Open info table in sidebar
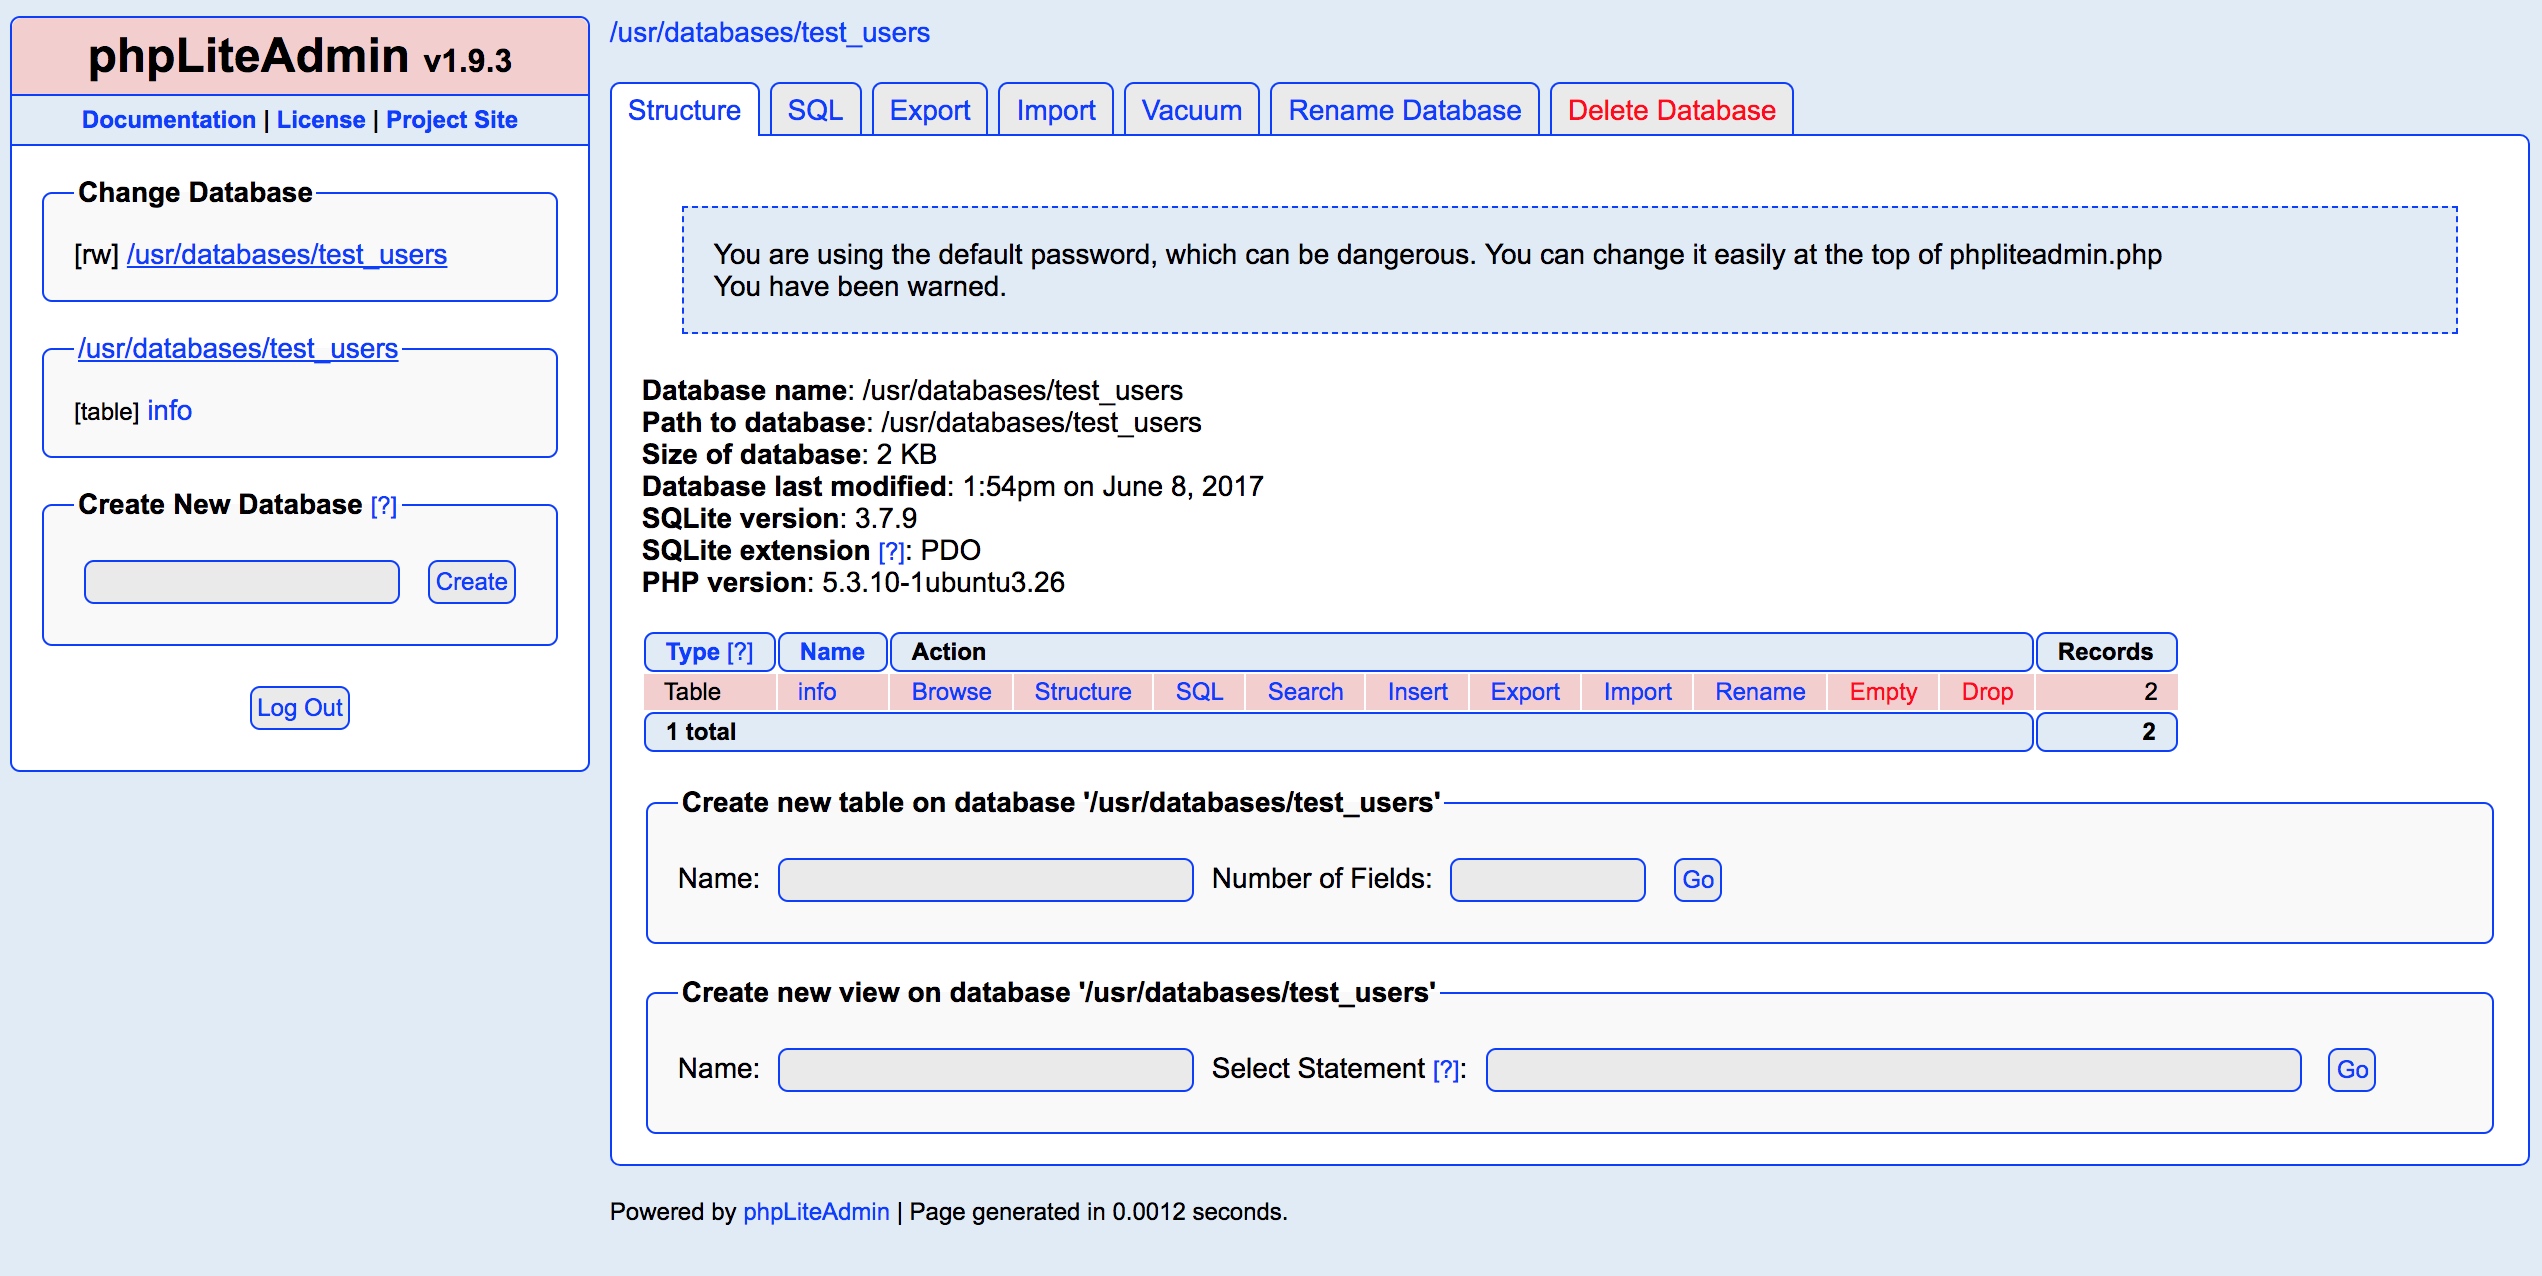Screen dimensions: 2542x1276 pyautogui.click(x=169, y=411)
